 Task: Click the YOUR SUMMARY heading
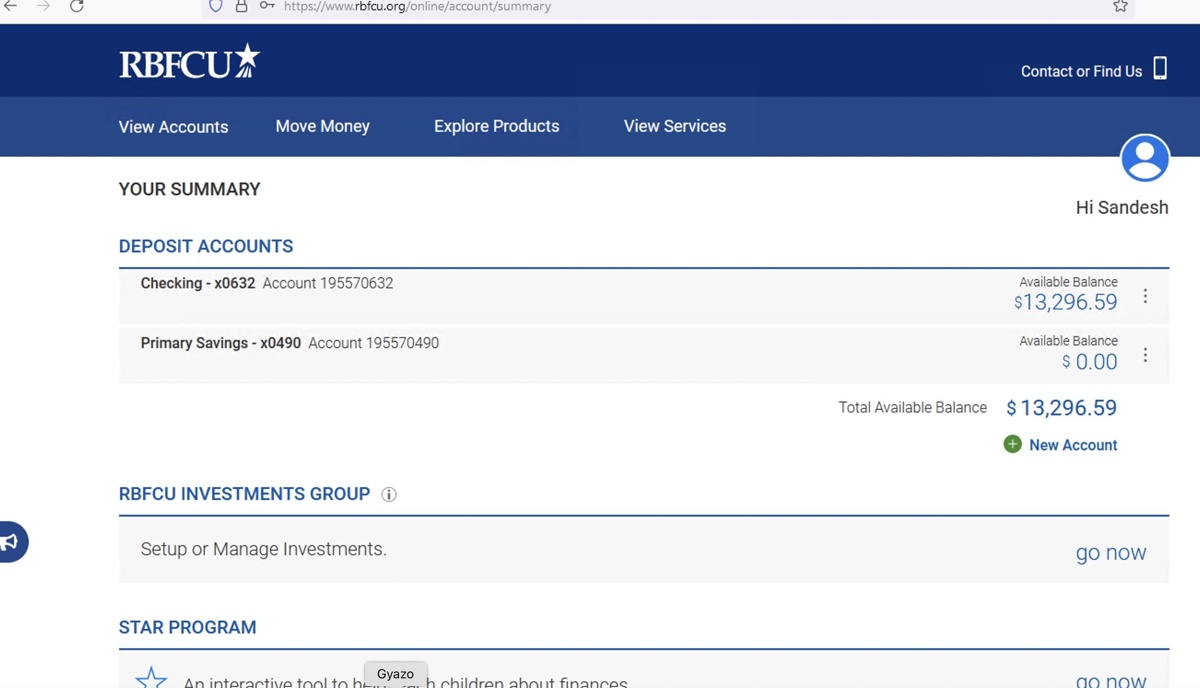[x=190, y=189]
